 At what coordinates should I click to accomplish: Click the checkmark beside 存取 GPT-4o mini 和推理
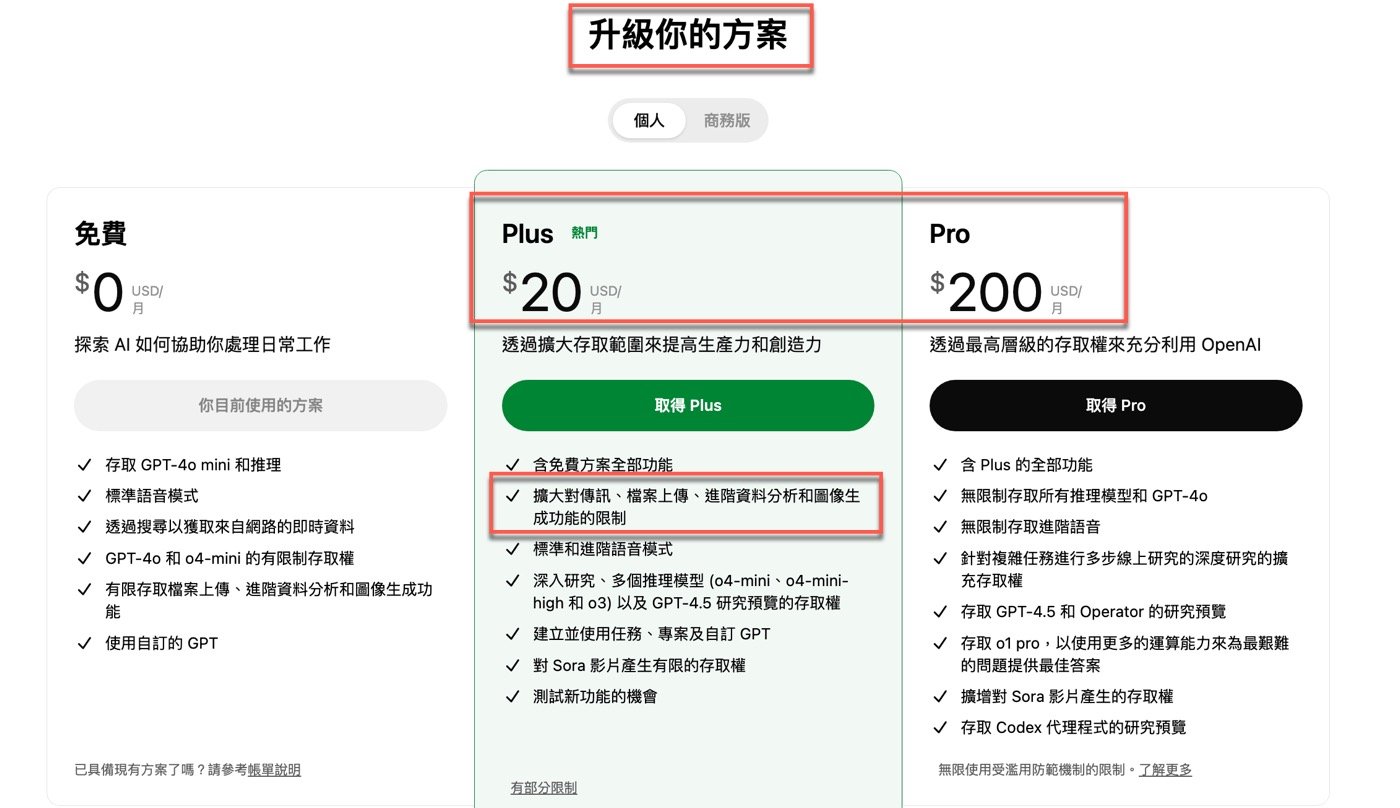point(84,465)
